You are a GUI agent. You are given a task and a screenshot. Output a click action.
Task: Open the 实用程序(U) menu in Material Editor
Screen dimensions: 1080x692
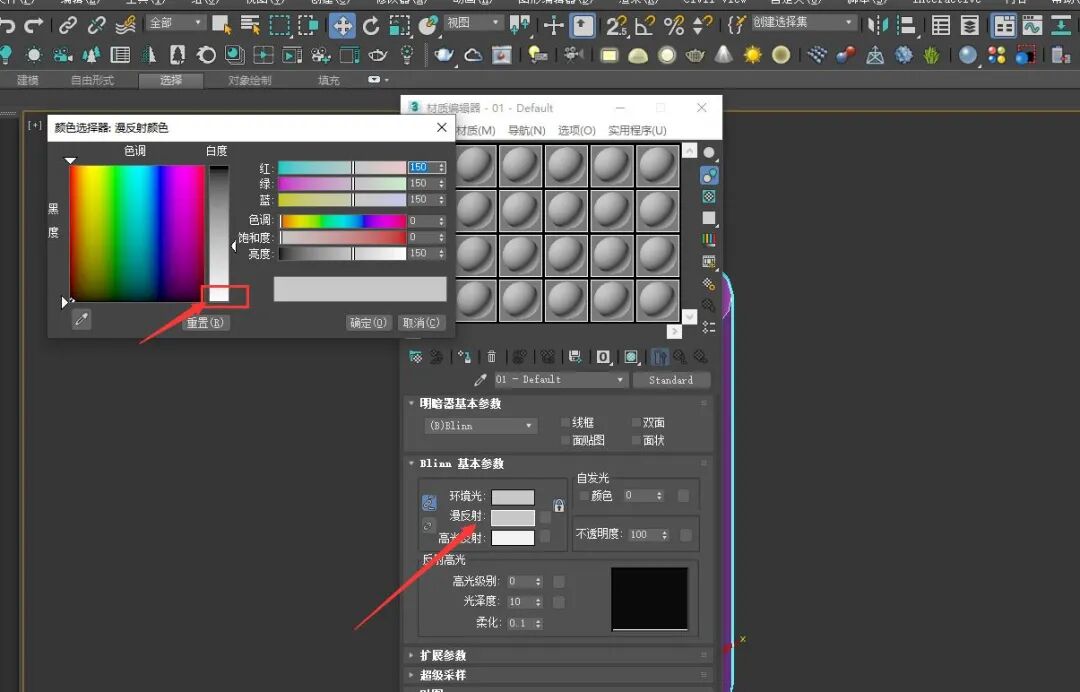(637, 130)
